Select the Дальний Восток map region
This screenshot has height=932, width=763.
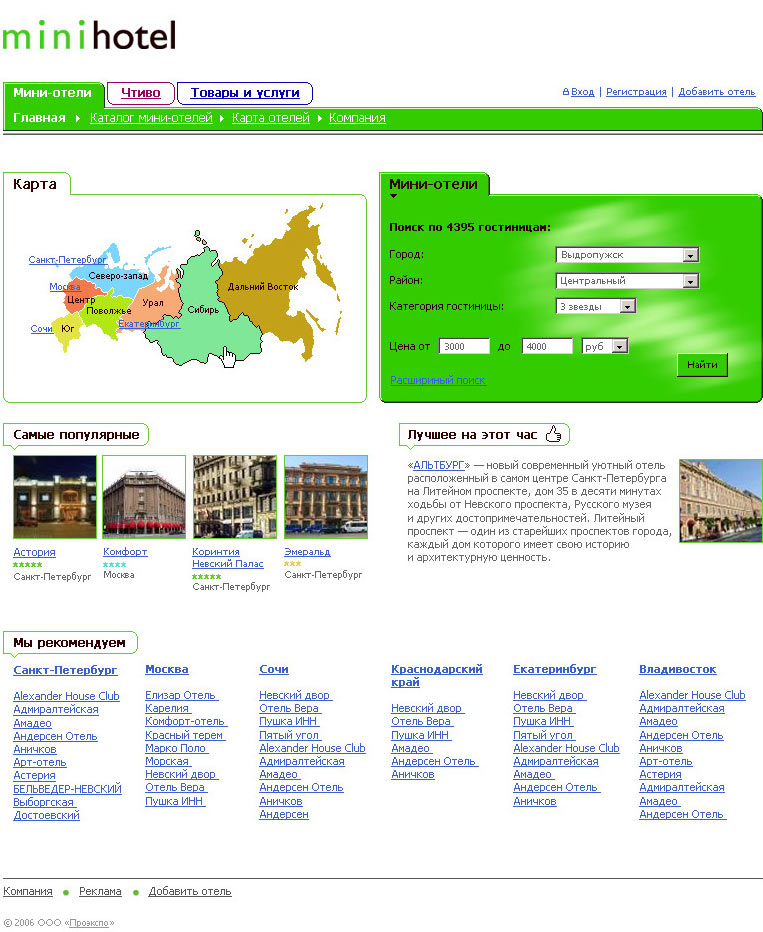tap(268, 288)
